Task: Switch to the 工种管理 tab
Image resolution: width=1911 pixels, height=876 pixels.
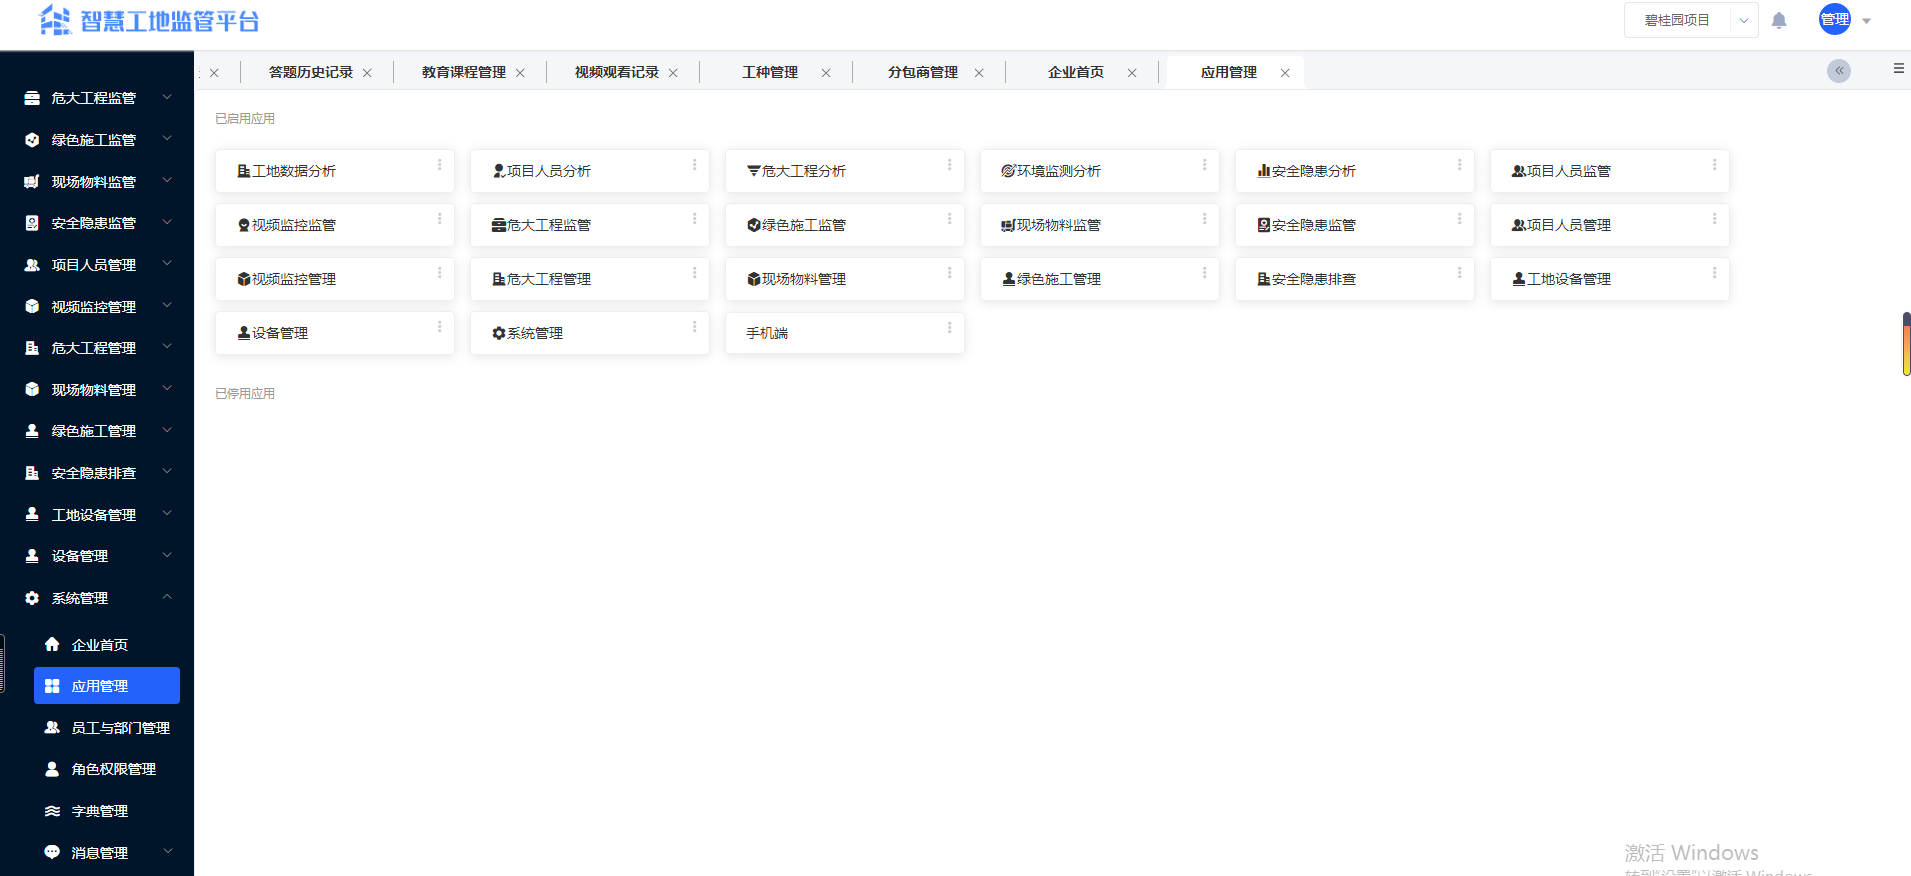Action: pyautogui.click(x=770, y=72)
